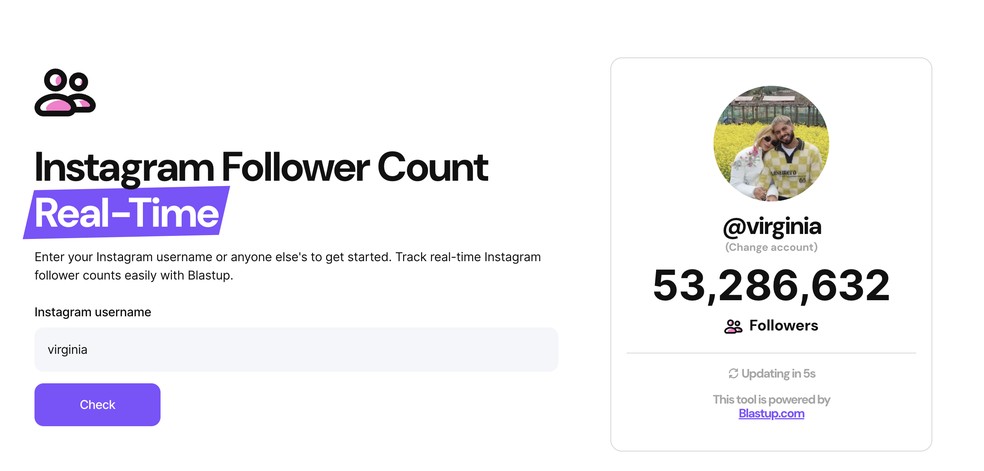Open the Blastup.com link
This screenshot has height=471, width=984.
pyautogui.click(x=771, y=413)
